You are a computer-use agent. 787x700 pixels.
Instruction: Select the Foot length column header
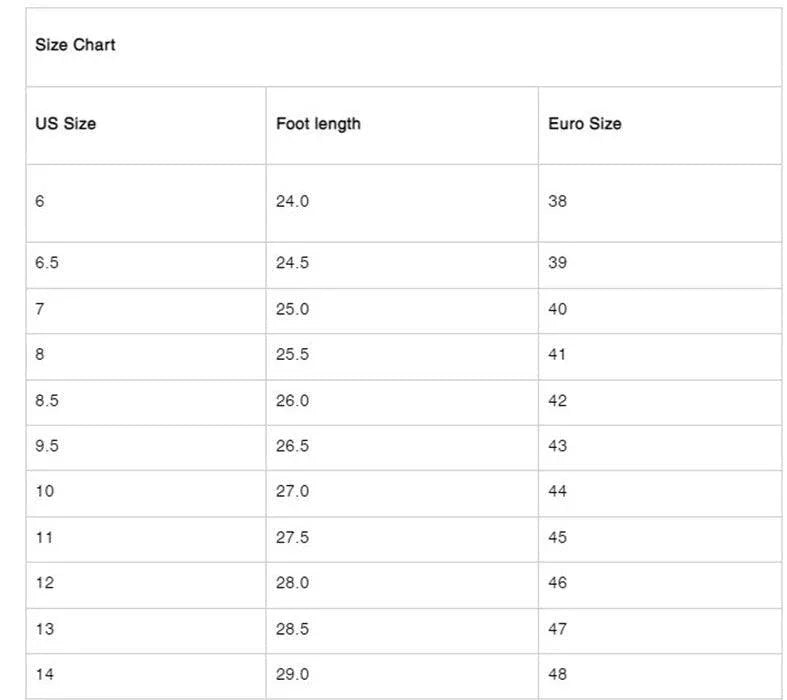318,124
